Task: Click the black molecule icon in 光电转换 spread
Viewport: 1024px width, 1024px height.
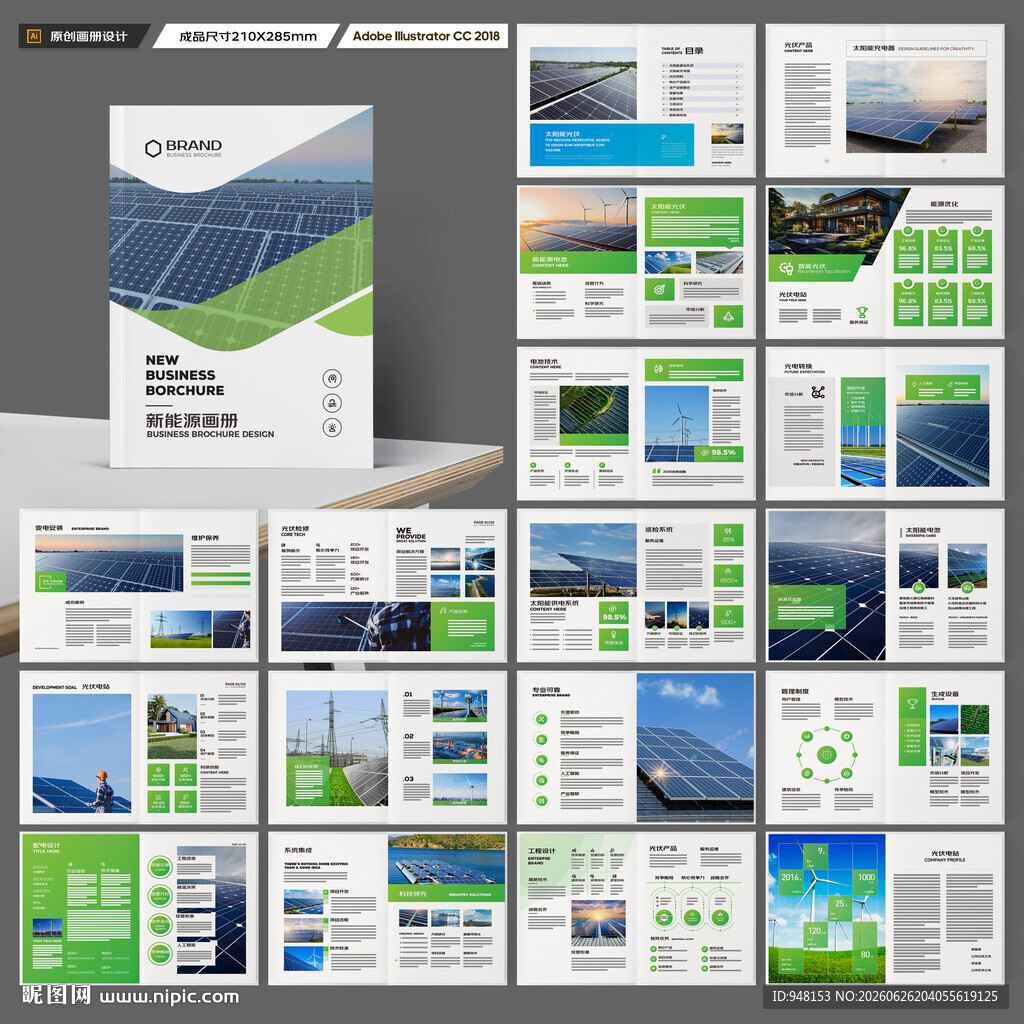Action: pos(818,392)
